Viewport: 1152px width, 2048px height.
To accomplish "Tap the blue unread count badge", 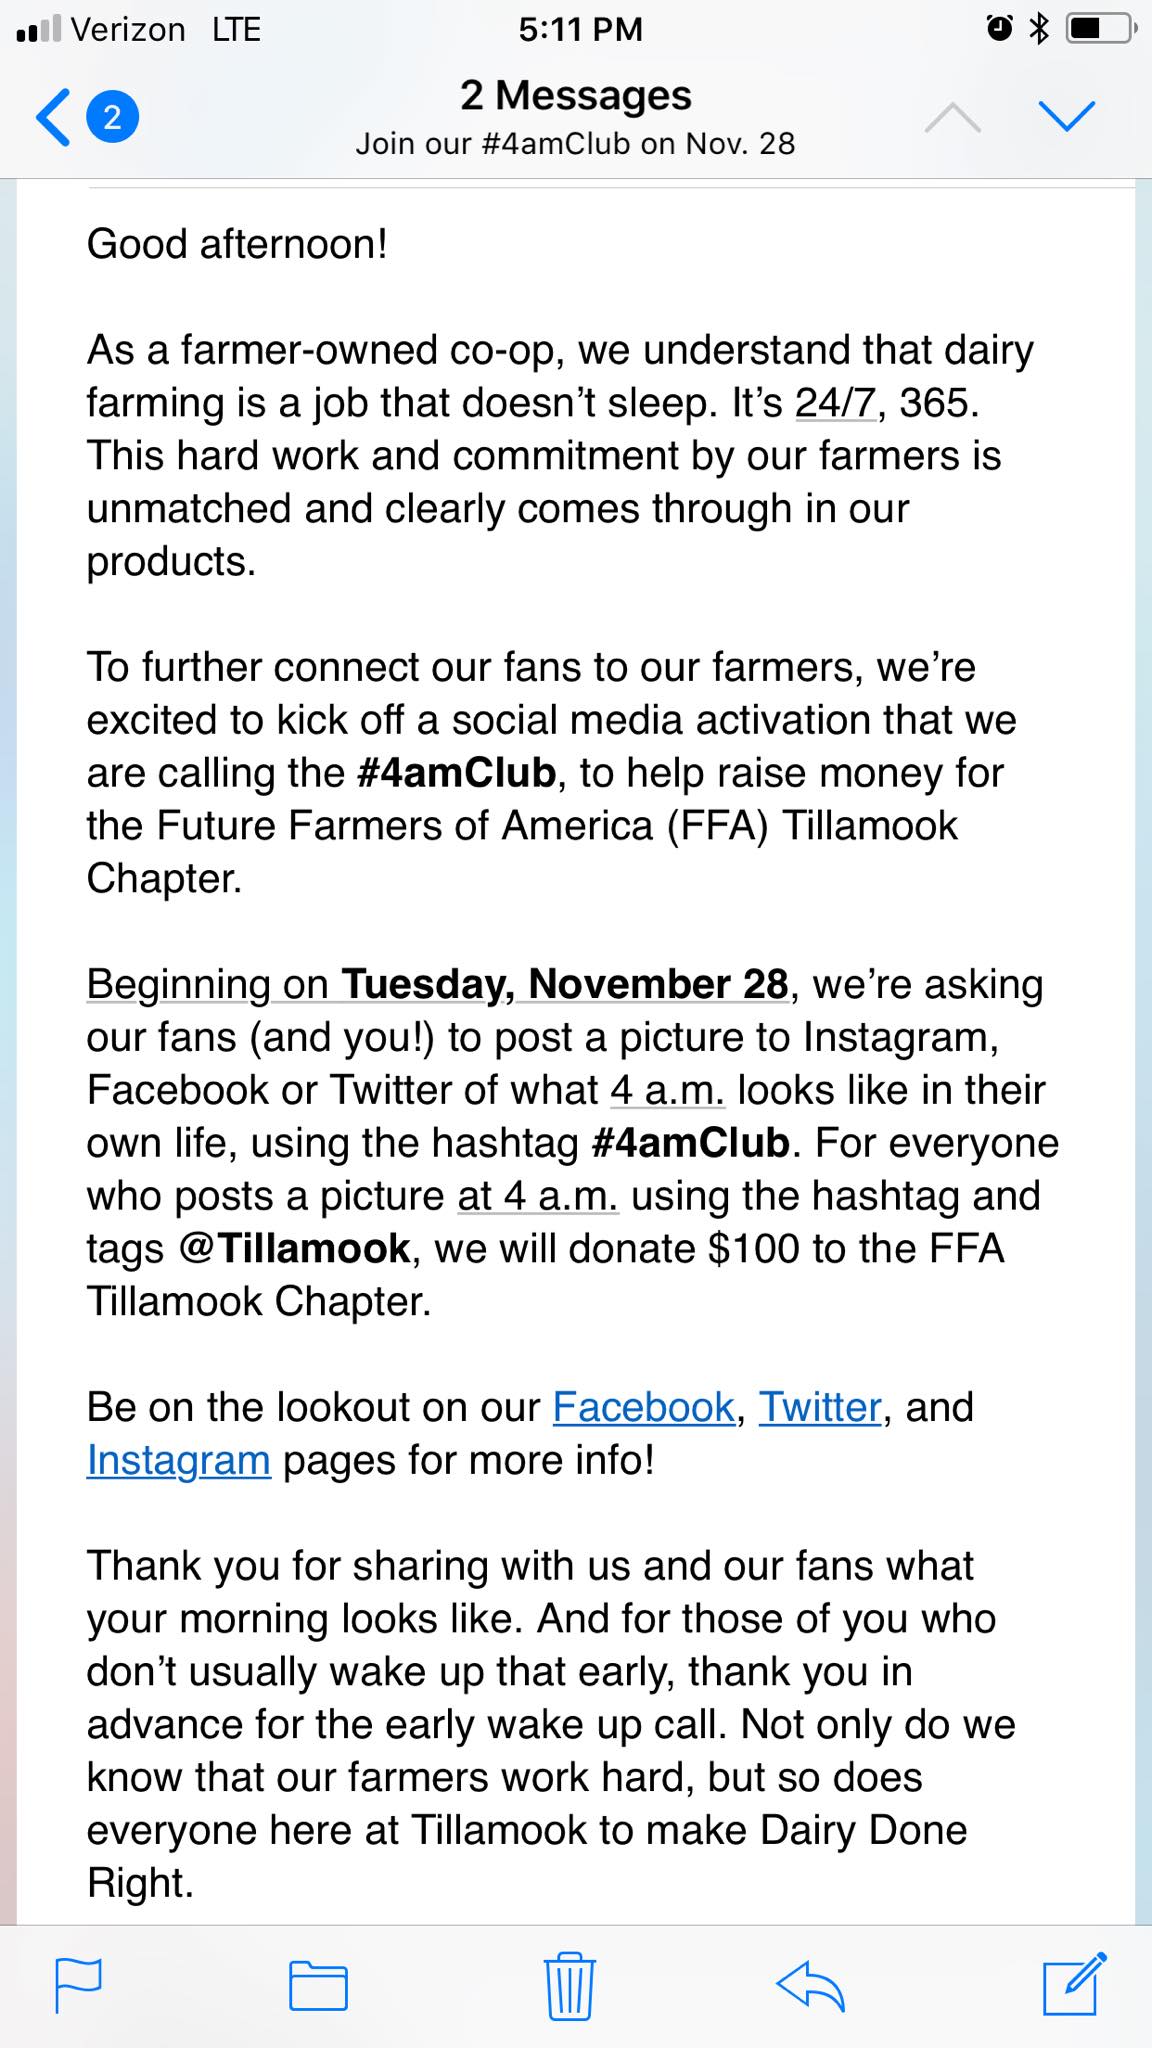I will coord(113,117).
